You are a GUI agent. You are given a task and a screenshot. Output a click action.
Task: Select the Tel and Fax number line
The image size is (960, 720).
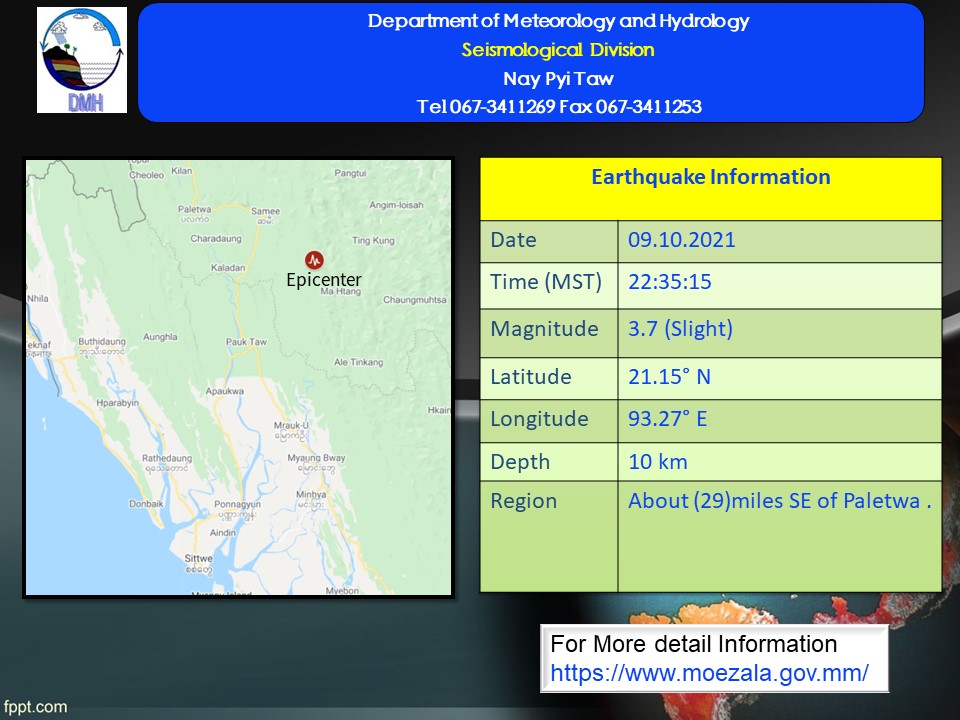pyautogui.click(x=559, y=107)
